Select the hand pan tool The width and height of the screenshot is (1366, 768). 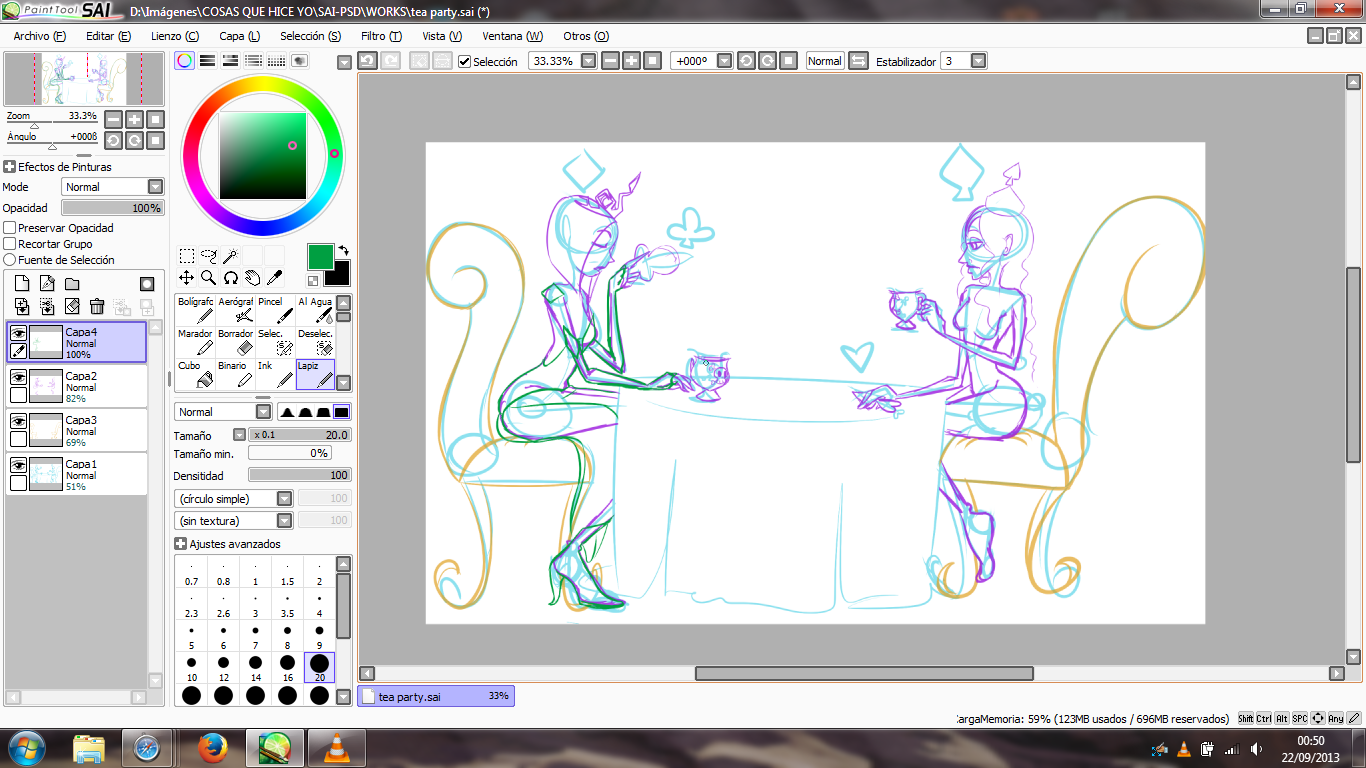(253, 278)
